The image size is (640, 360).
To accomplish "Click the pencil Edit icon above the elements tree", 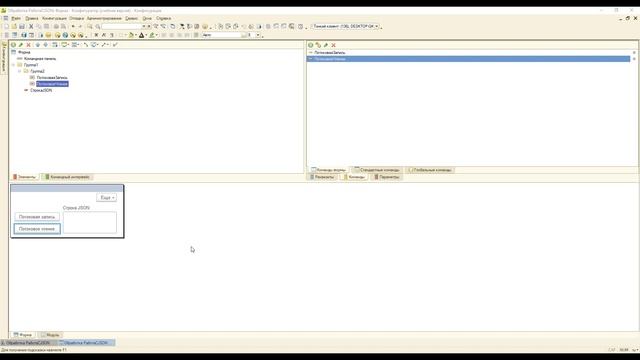I will pos(21,45).
